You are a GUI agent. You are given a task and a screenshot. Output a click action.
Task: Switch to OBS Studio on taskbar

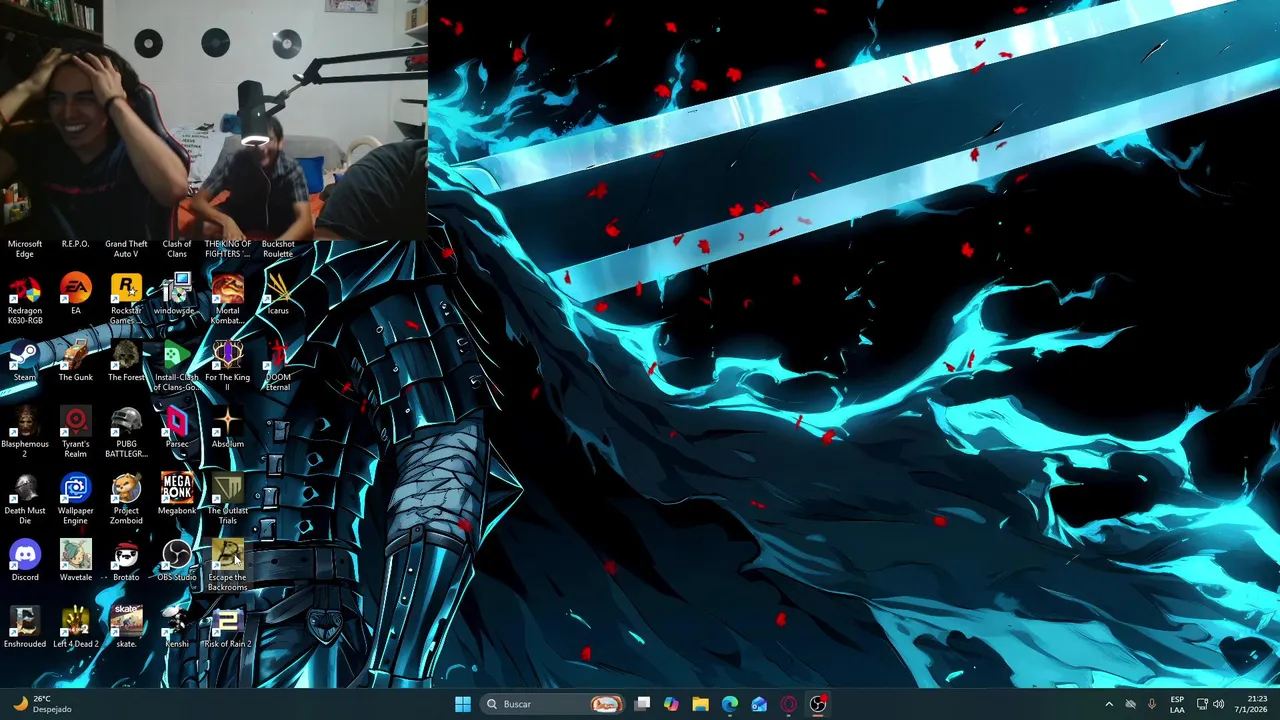818,704
